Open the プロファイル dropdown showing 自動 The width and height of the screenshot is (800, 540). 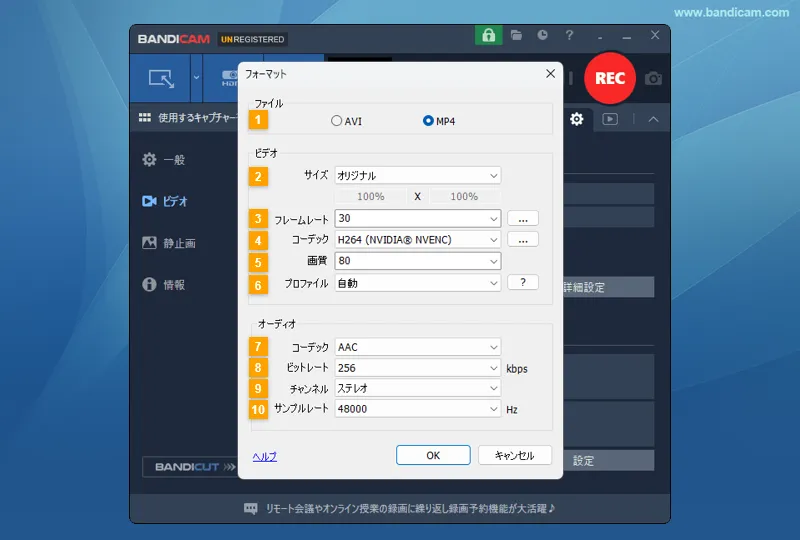(x=417, y=283)
